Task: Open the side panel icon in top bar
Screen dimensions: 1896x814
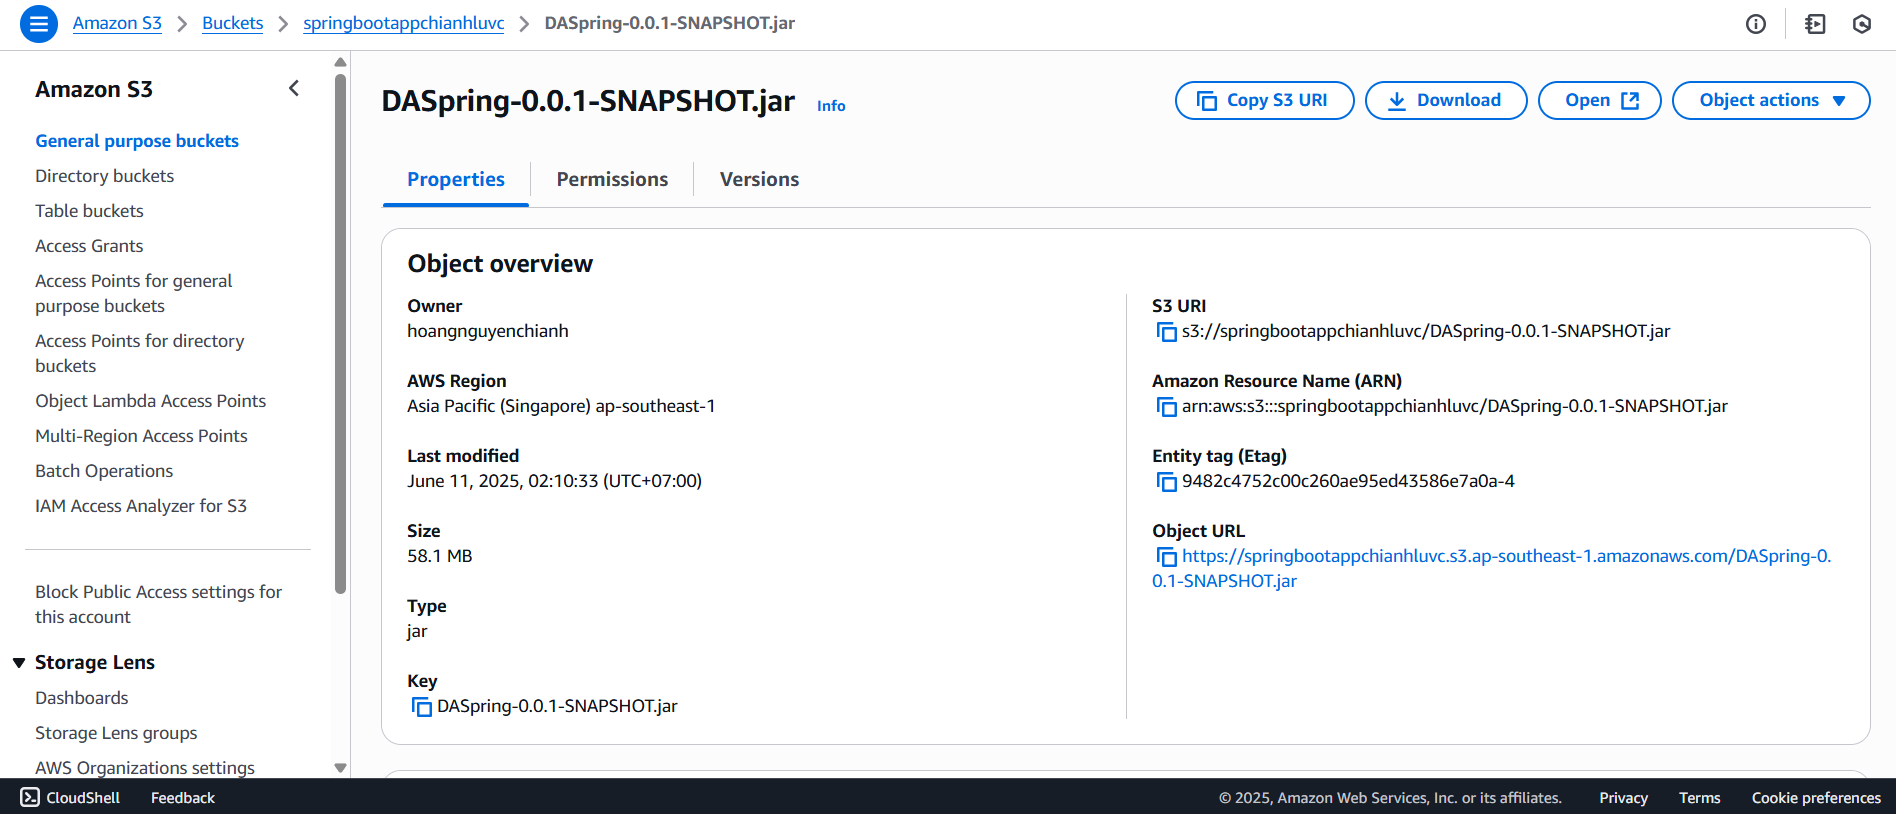Action: point(1815,24)
